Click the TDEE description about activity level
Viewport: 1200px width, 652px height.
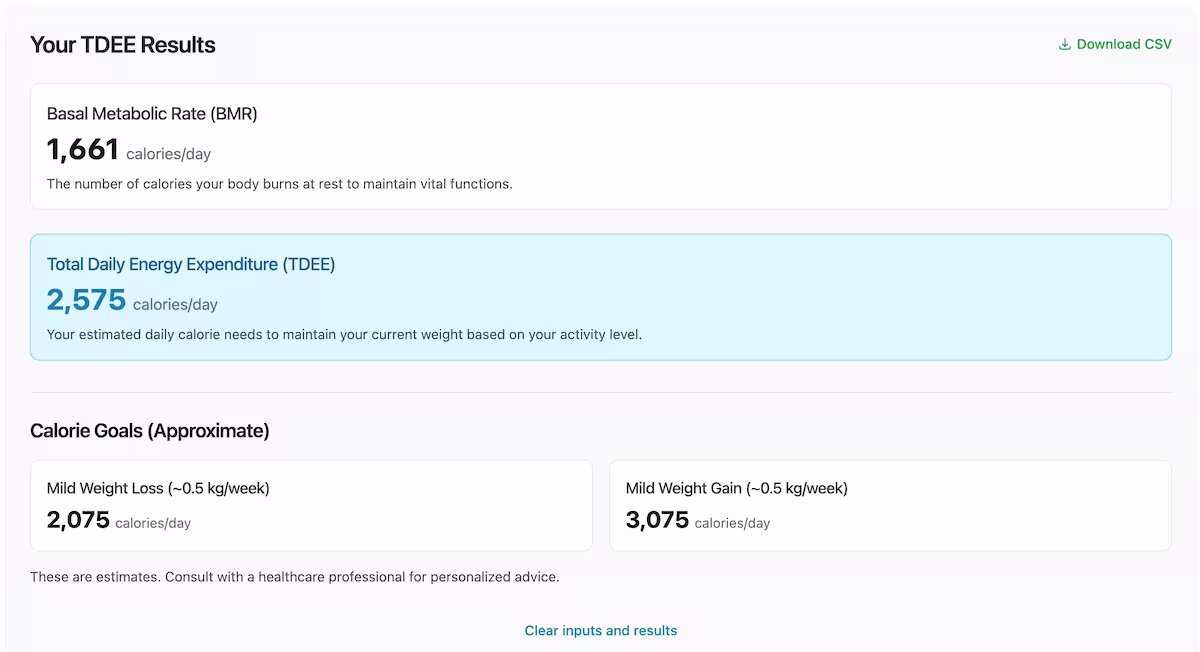point(344,334)
